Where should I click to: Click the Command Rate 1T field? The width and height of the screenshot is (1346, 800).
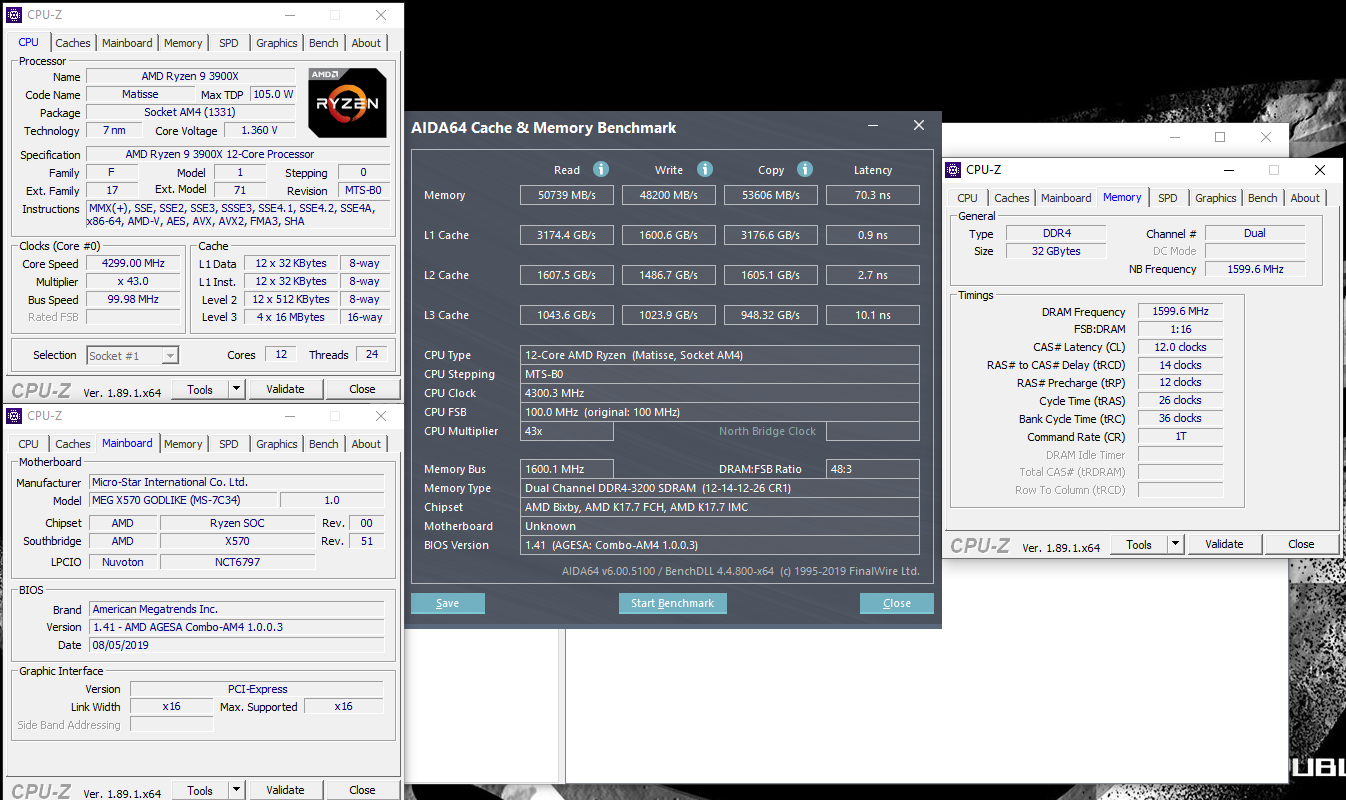coord(1180,437)
